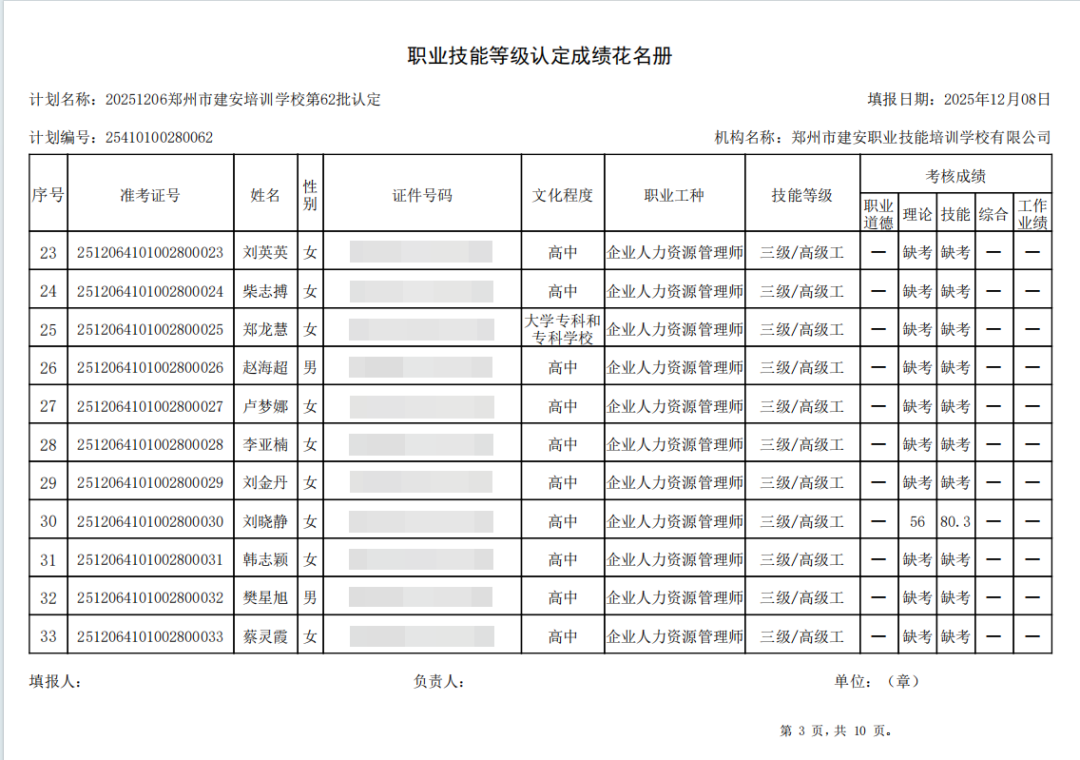The image size is (1080, 760).
Task: Select exam number 2512064101002800025
Action: (150, 329)
